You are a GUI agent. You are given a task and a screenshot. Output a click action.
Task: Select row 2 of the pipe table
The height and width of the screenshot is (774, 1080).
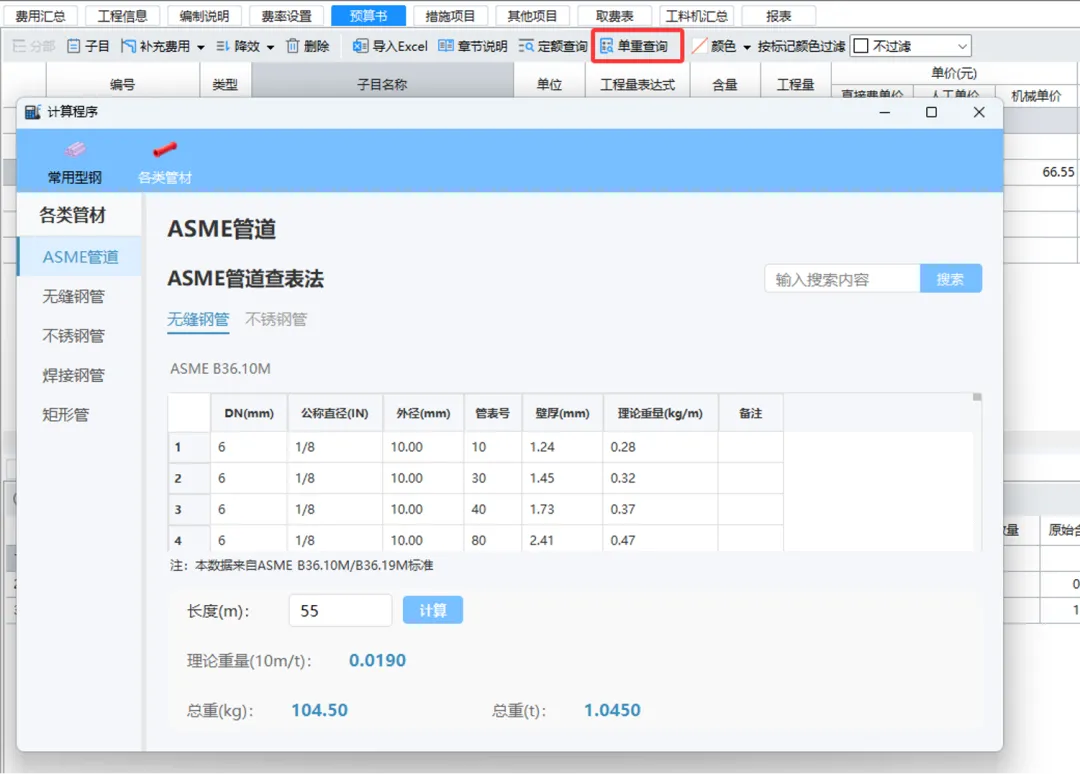475,478
